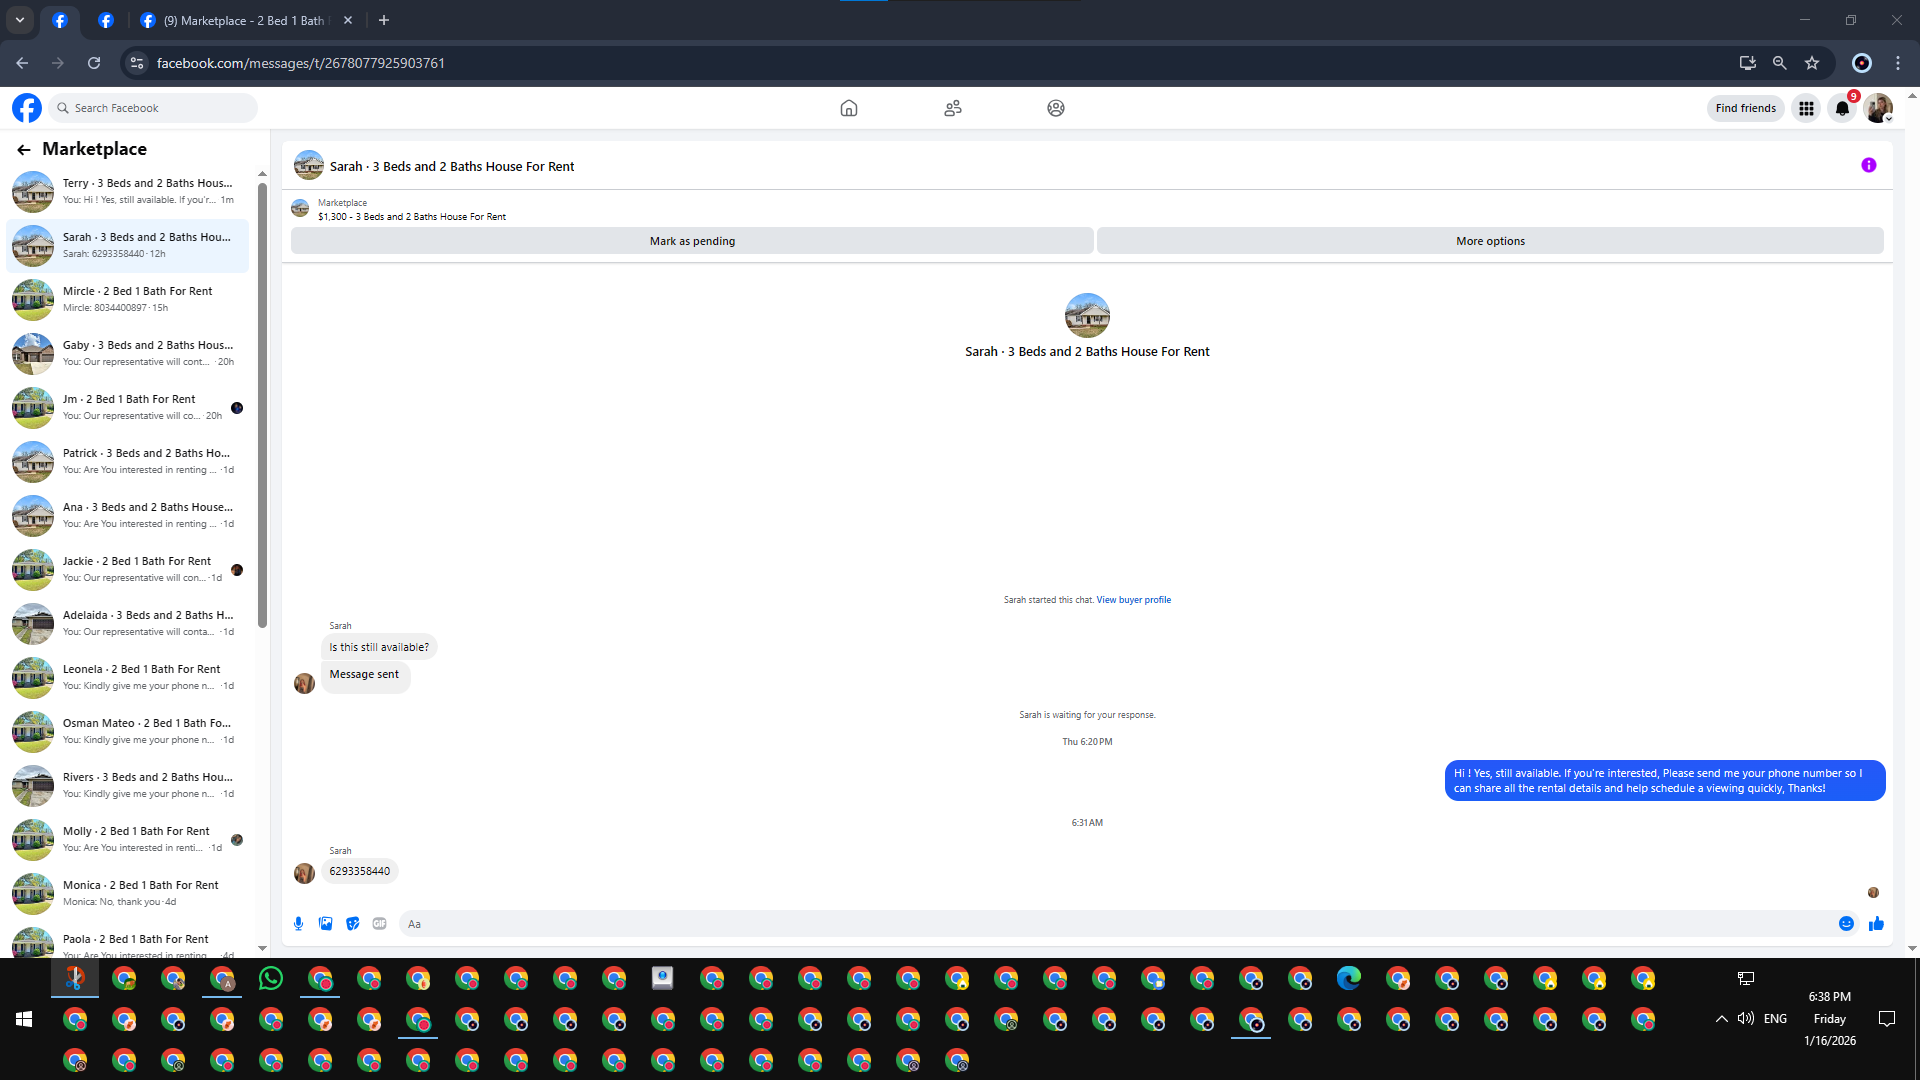Attach a photo using the image icon
The height and width of the screenshot is (1080, 1920).
[325, 924]
